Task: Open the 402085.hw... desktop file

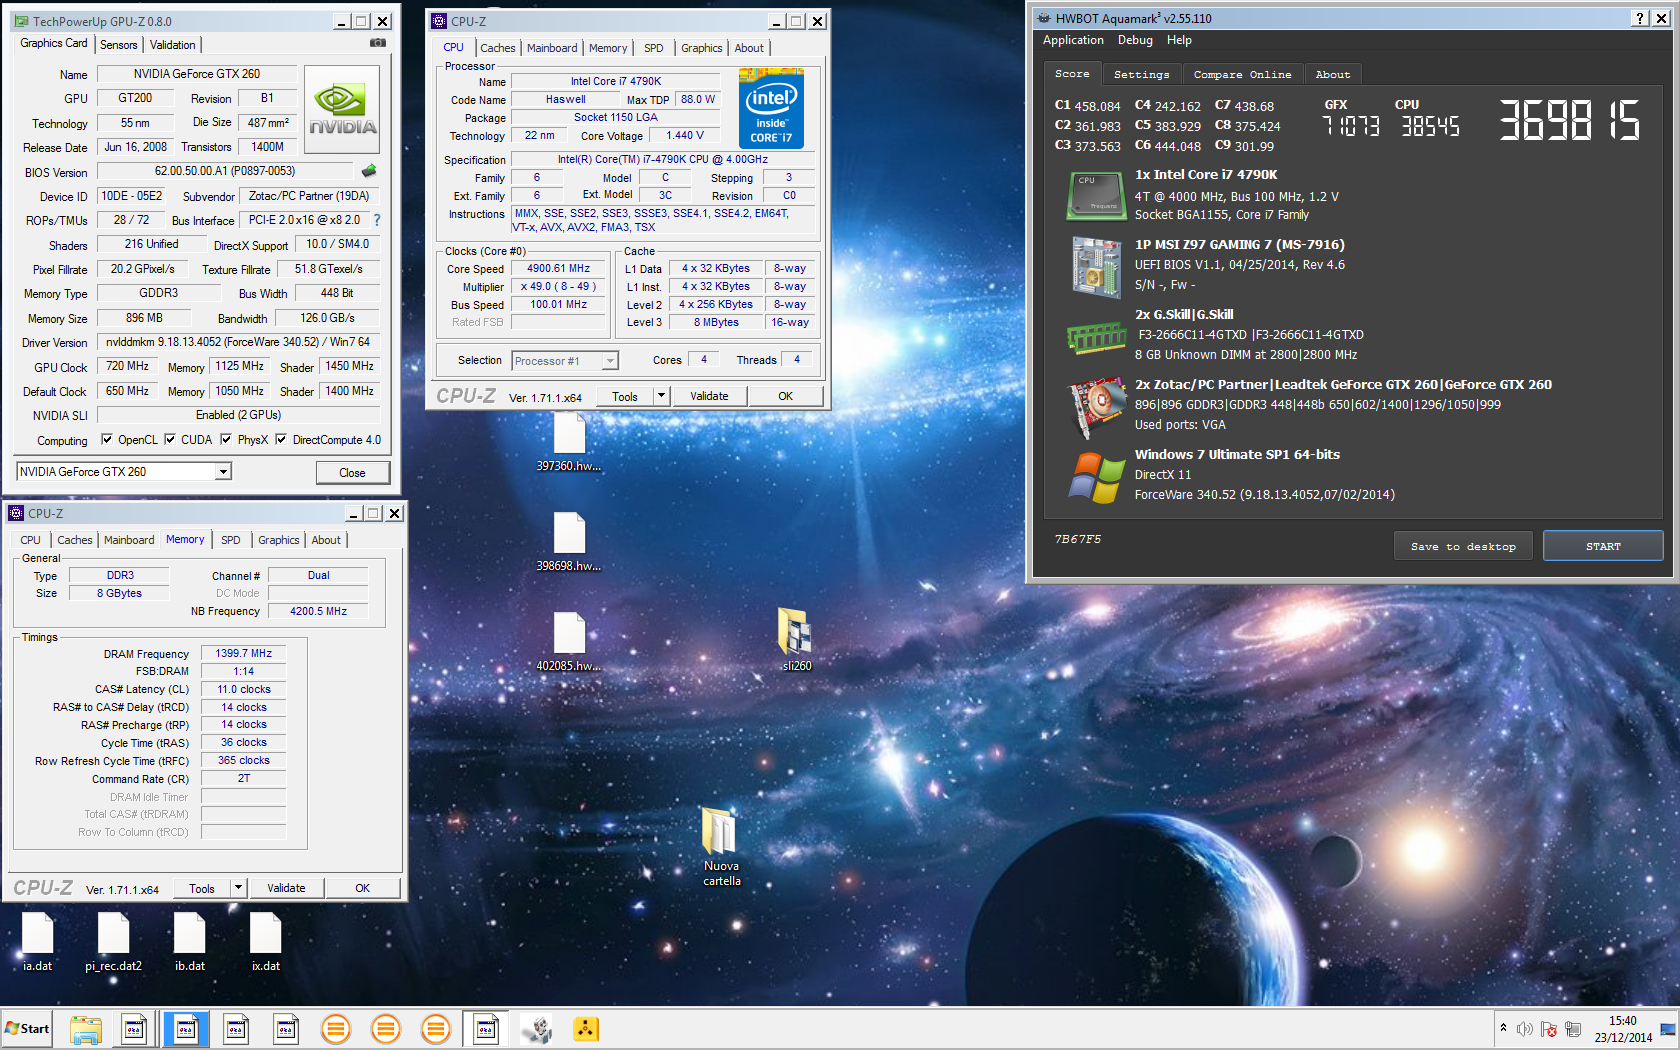Action: 569,641
